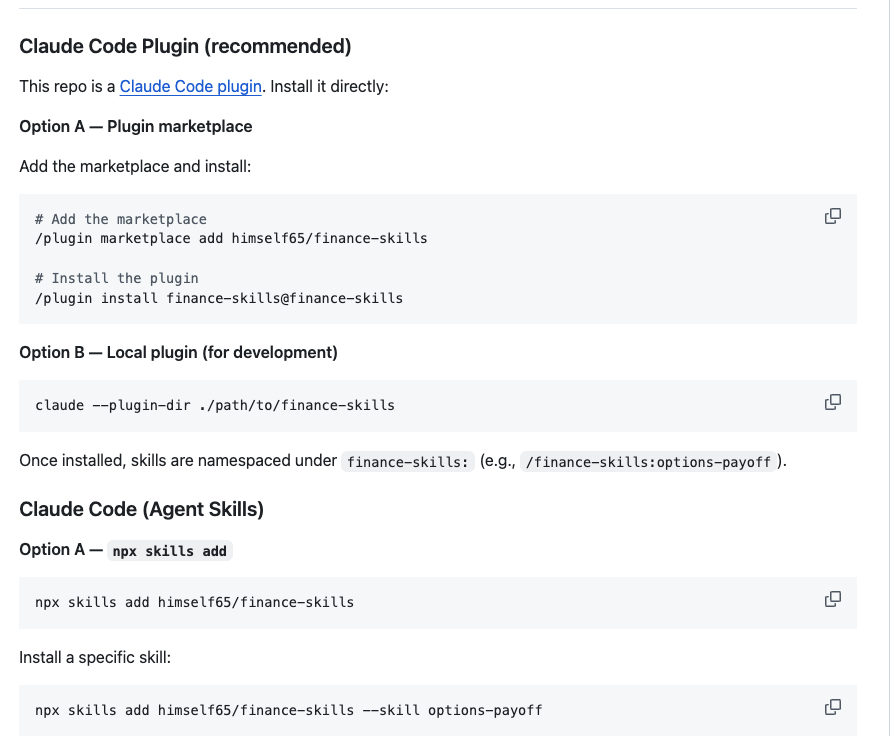Click the "Once installed, skills are namespaced under" text
This screenshot has height=736, width=893.
[178, 460]
